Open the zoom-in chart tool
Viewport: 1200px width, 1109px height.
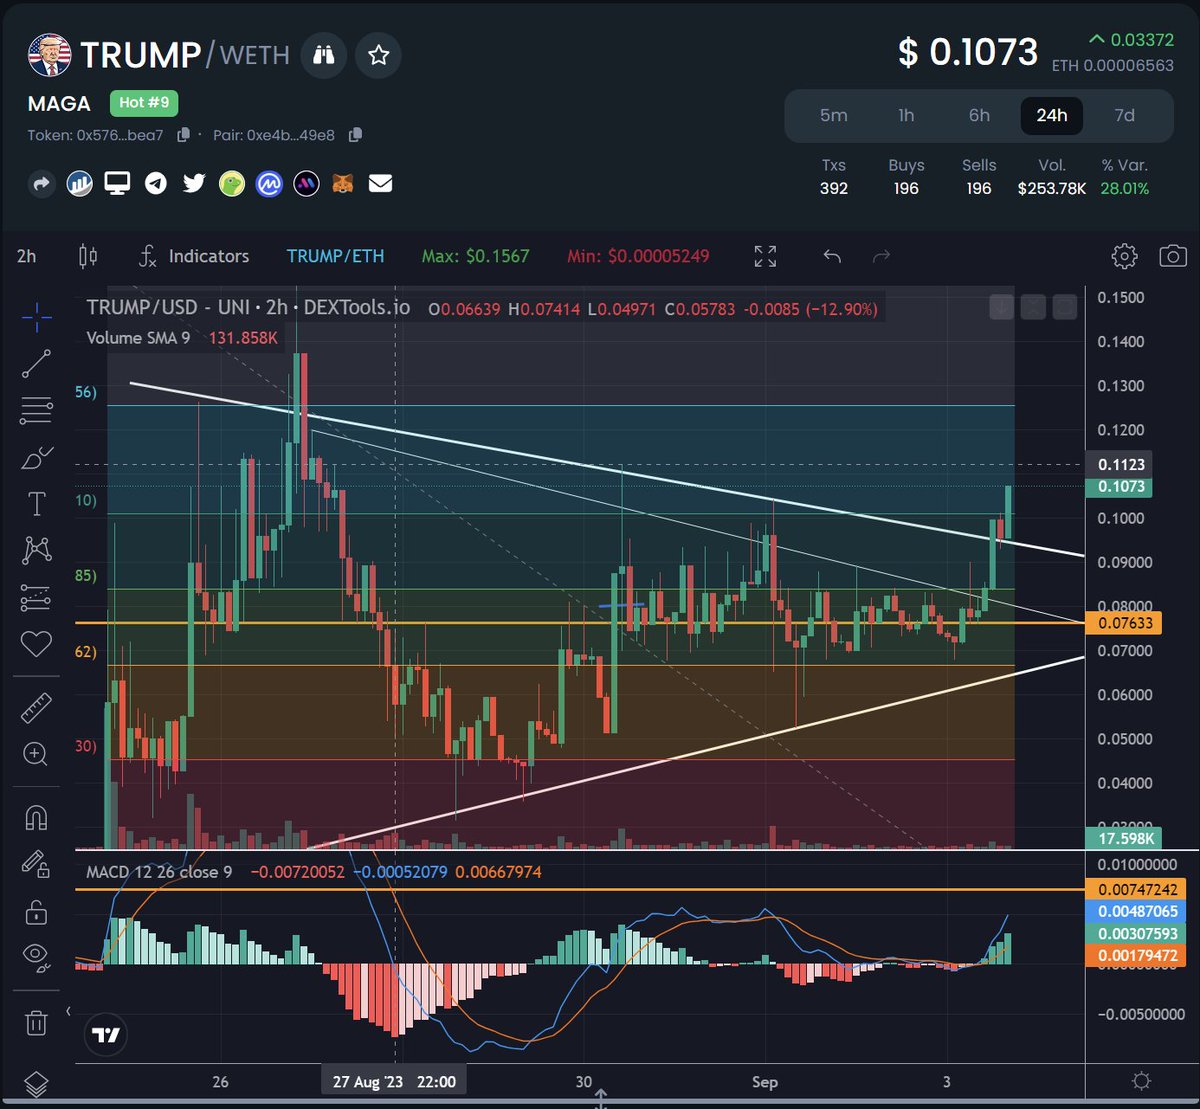(36, 754)
